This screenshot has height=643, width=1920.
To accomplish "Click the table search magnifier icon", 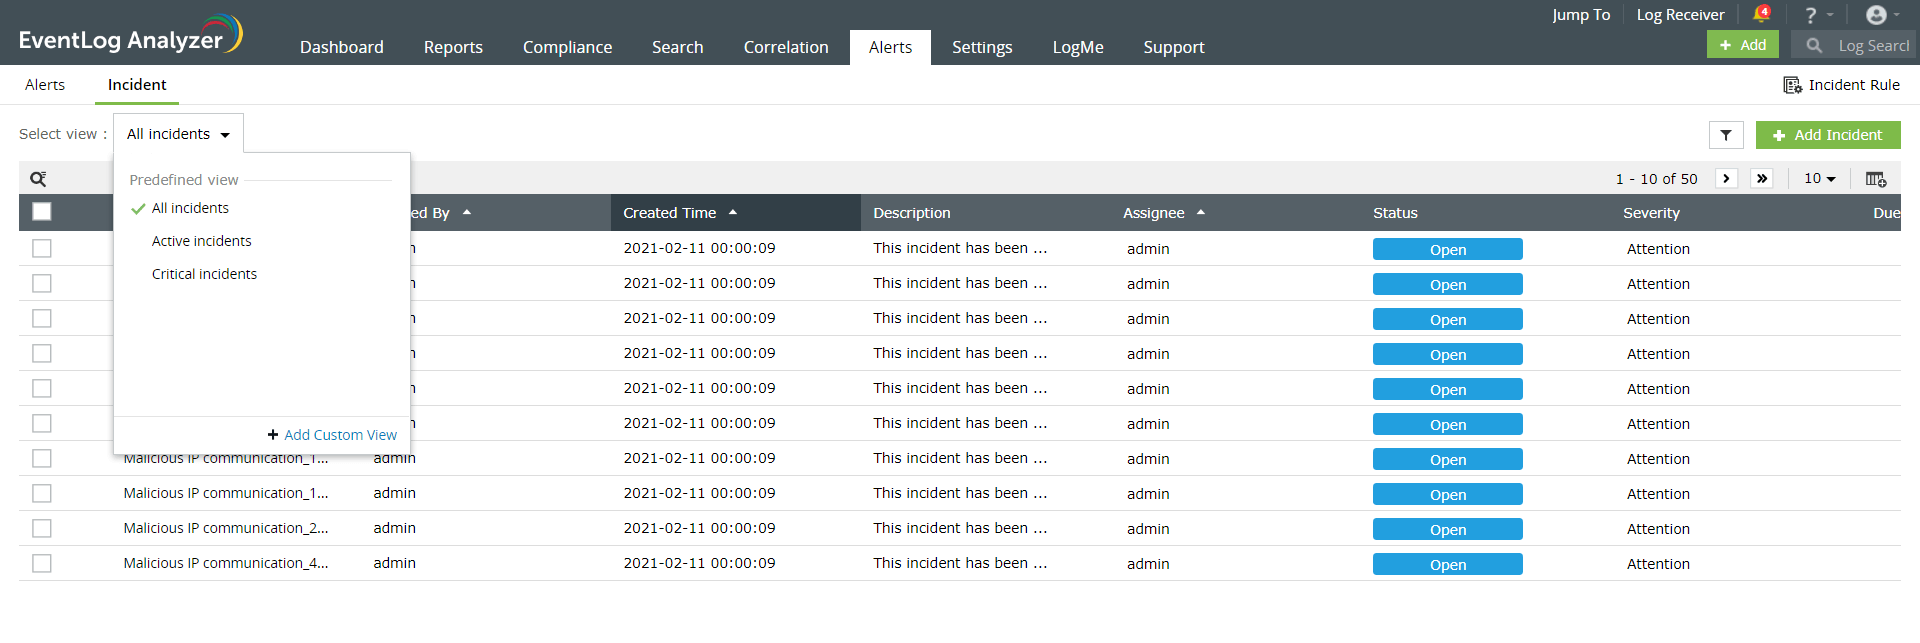I will coord(38,179).
